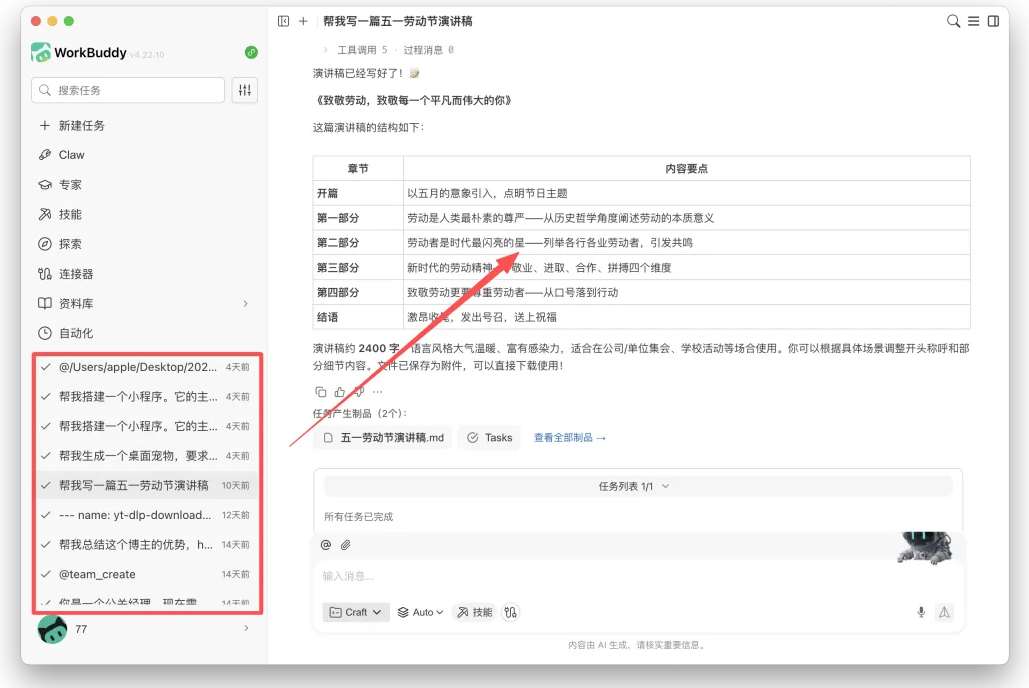Image resolution: width=1029 pixels, height=688 pixels.
Task: Open search with the magnifier icon
Action: pyautogui.click(x=954, y=21)
